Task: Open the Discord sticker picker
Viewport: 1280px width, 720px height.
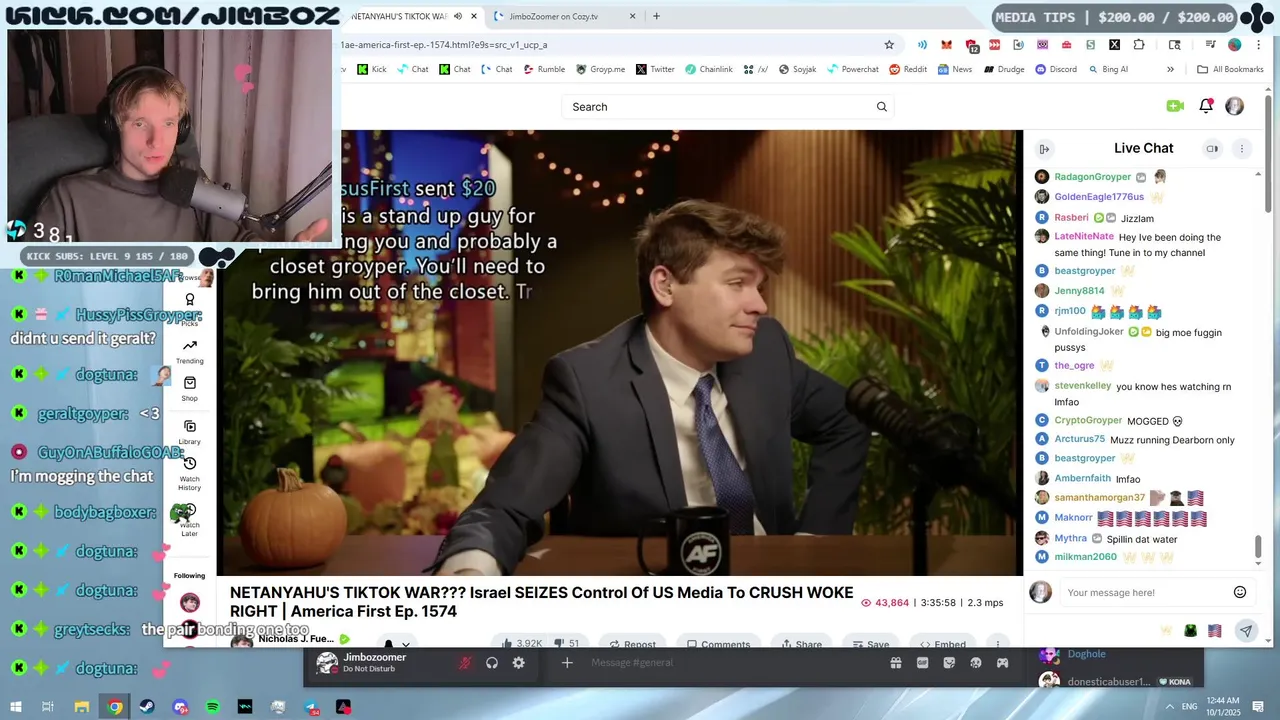Action: pos(949,663)
